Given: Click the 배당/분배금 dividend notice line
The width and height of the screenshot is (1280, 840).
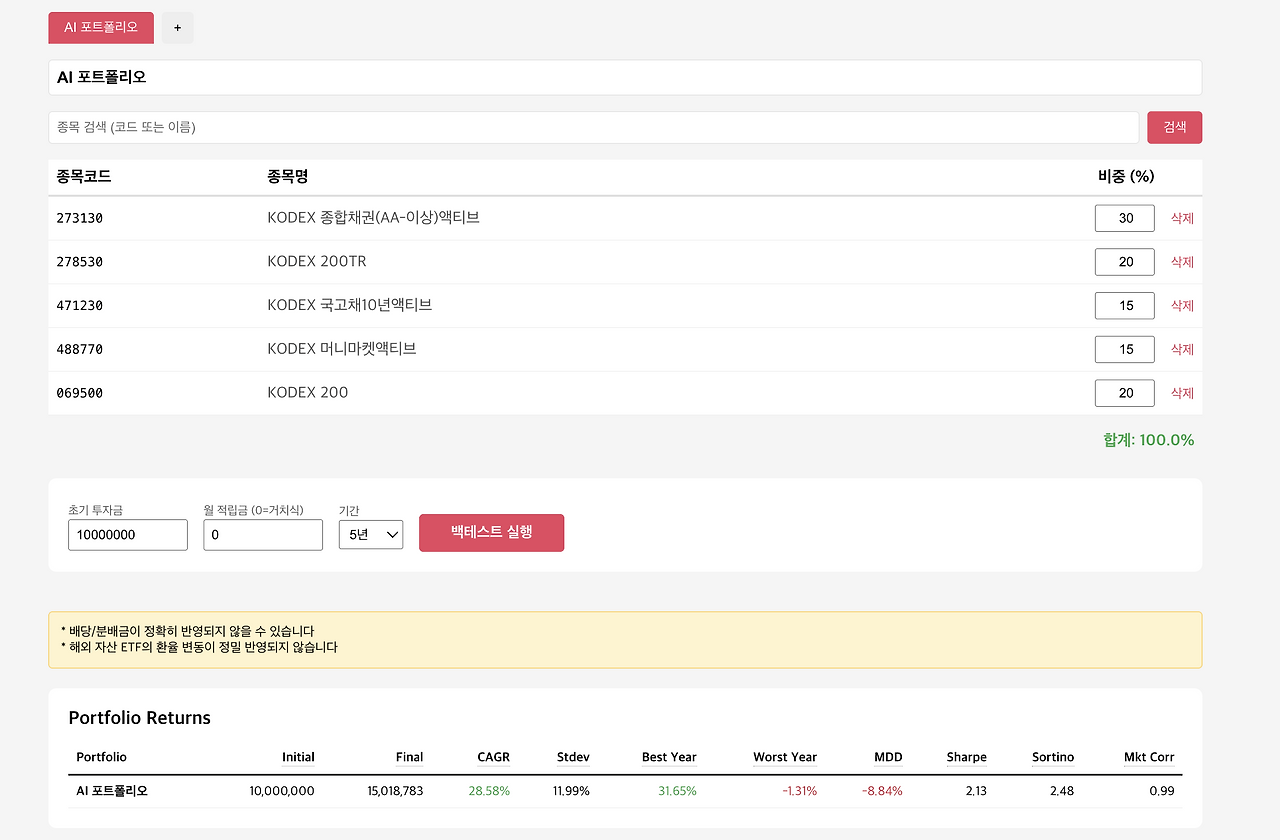Looking at the screenshot, I should pos(188,631).
